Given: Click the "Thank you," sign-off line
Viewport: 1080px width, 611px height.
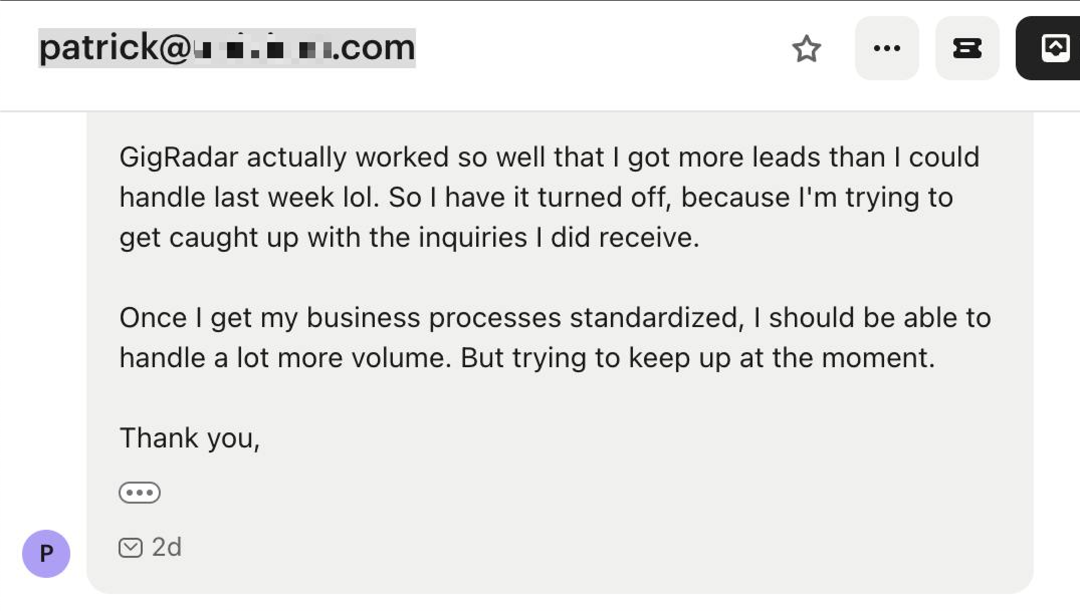Looking at the screenshot, I should 189,438.
